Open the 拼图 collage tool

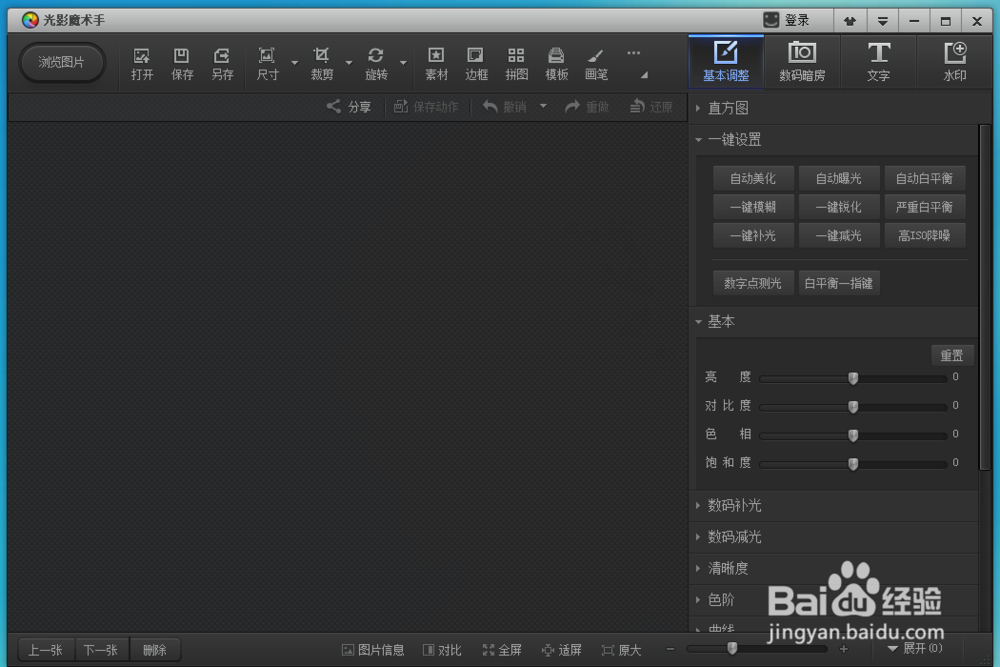516,62
